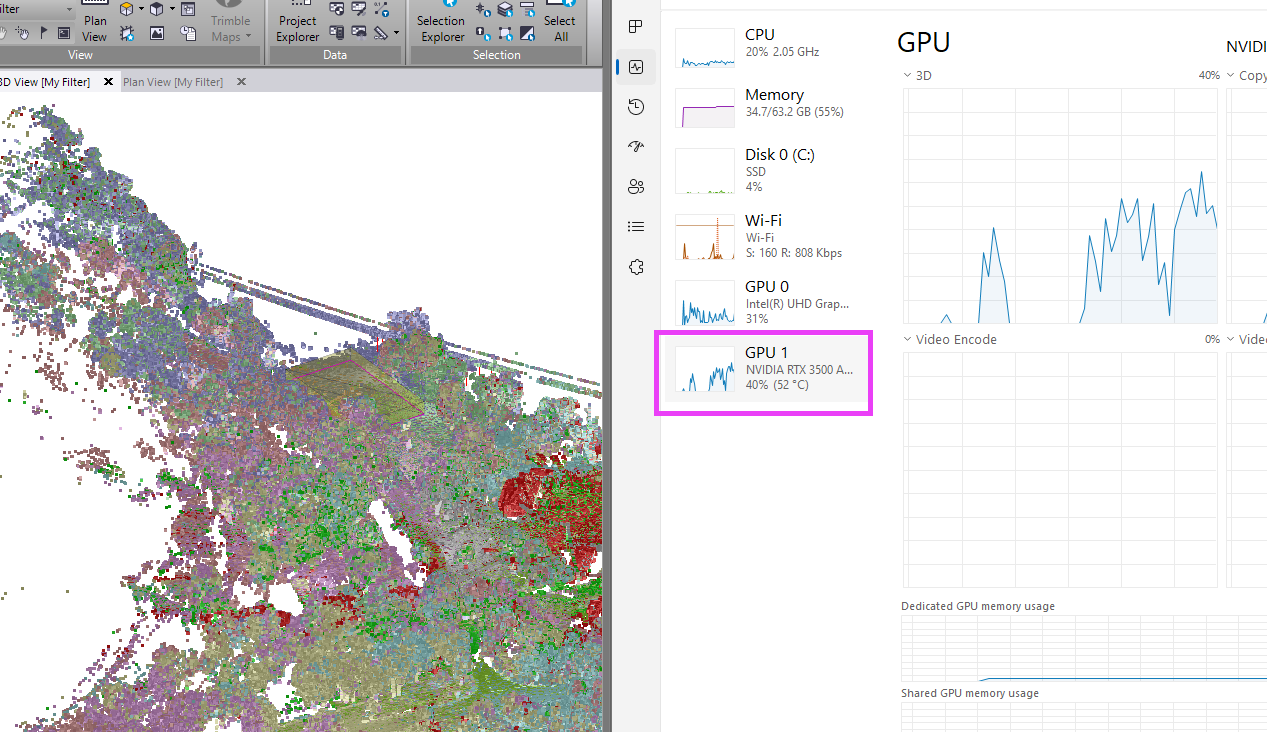The image size is (1267, 732).
Task: Open the Startup apps page icon
Action: pos(636,147)
